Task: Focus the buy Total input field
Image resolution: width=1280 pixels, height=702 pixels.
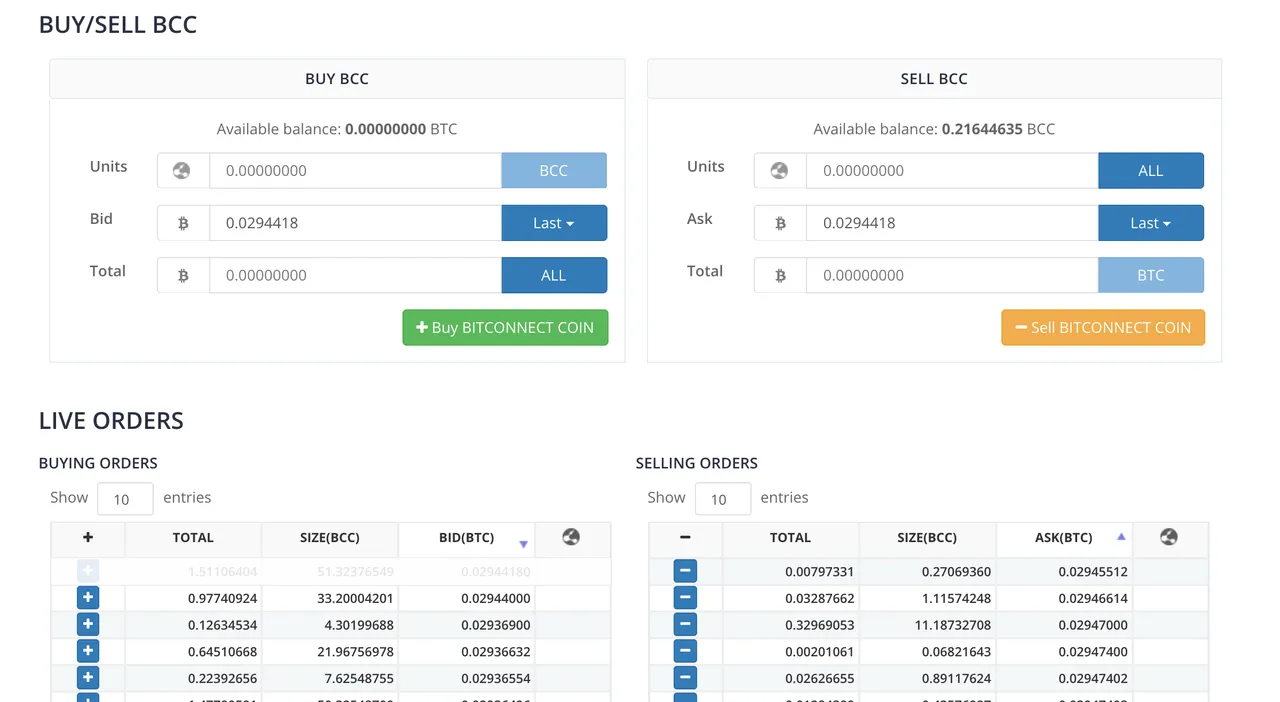Action: (x=355, y=275)
